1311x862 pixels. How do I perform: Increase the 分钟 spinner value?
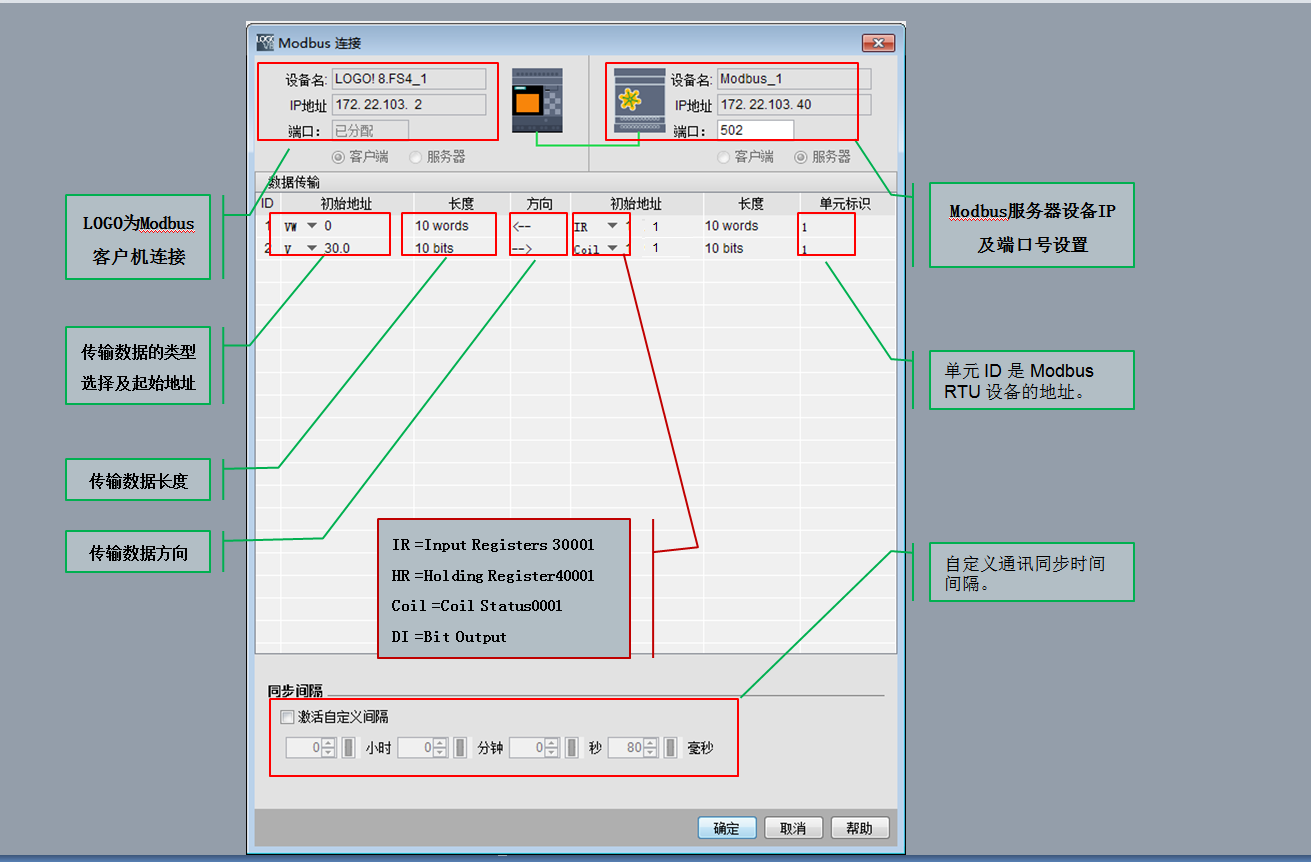pyautogui.click(x=440, y=743)
